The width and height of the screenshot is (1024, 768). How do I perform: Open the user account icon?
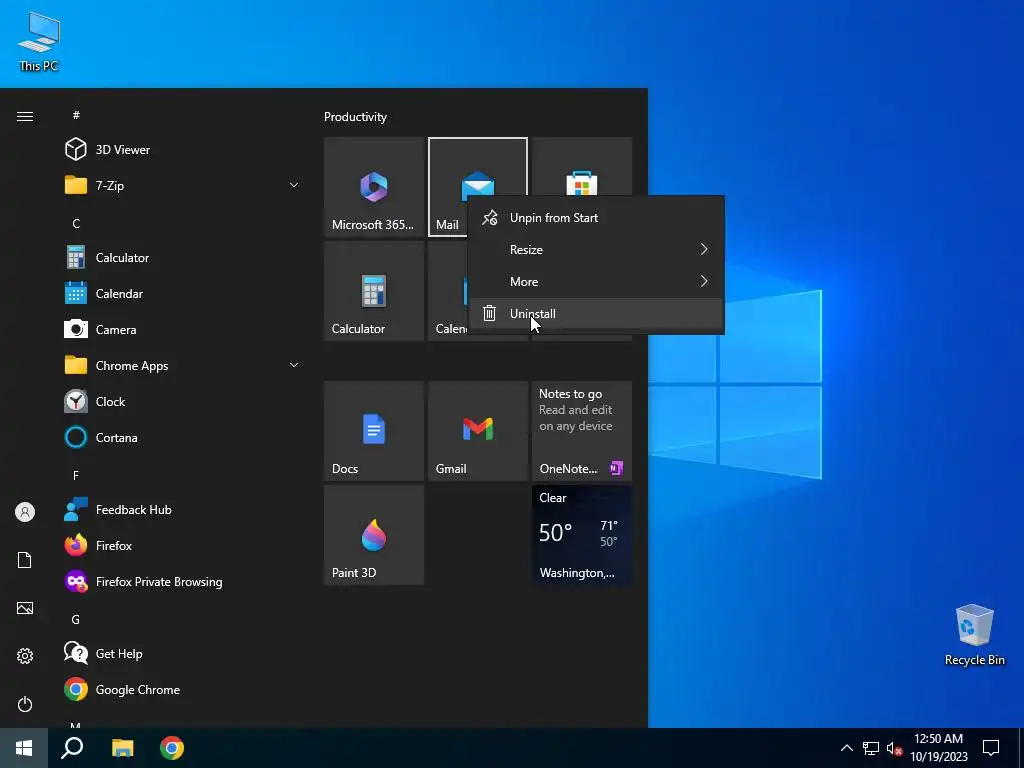coord(25,512)
